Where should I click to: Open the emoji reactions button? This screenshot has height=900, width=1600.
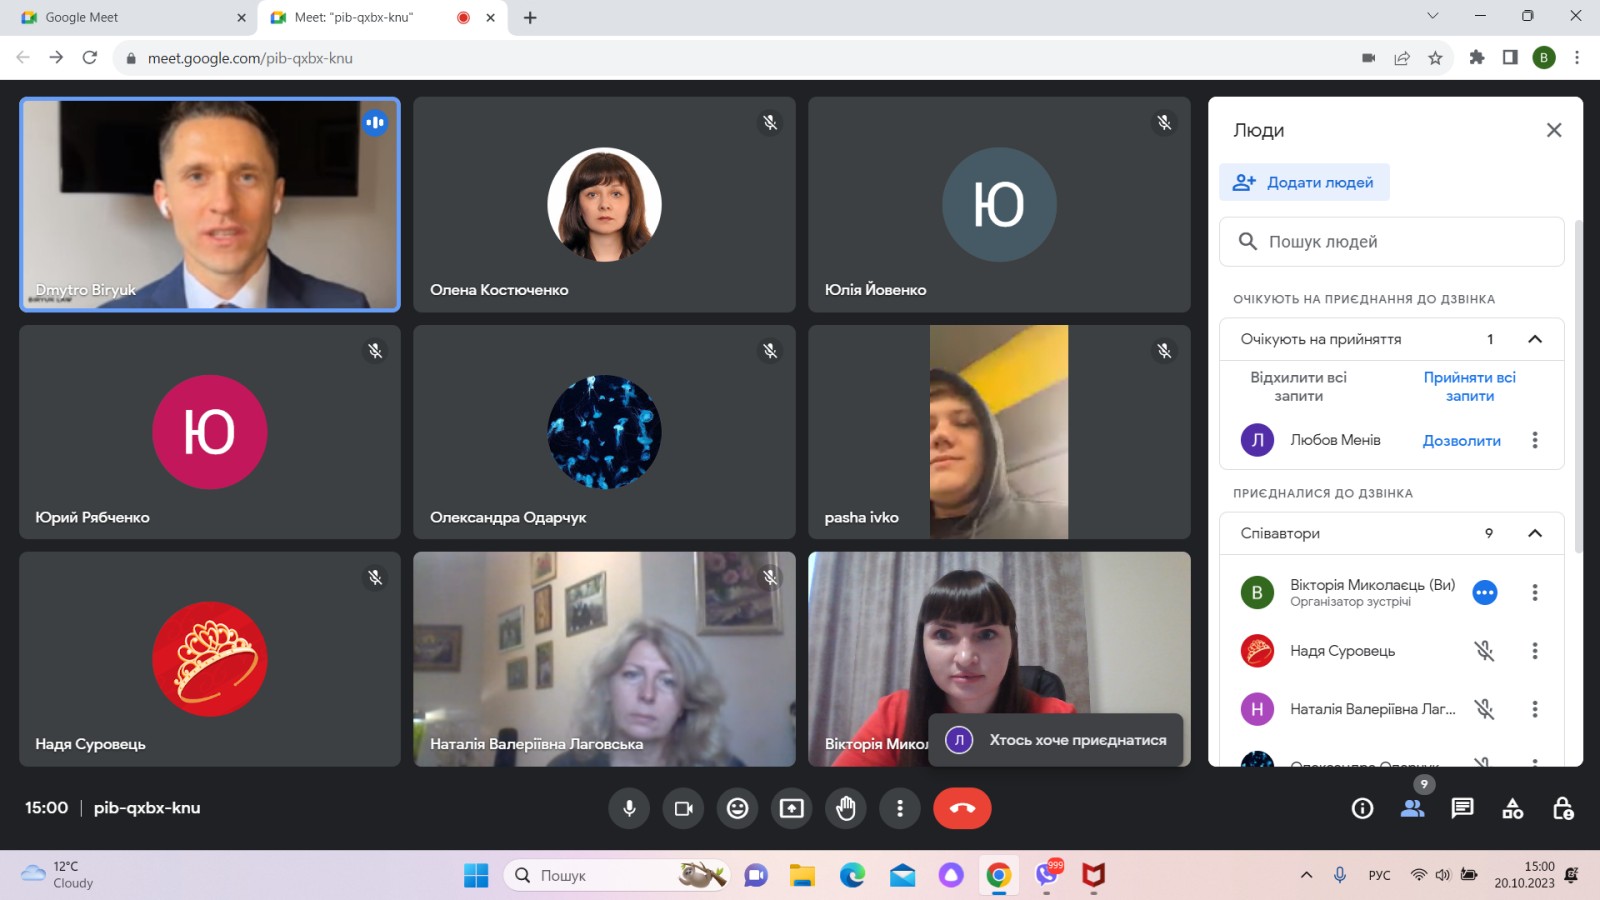click(x=737, y=808)
